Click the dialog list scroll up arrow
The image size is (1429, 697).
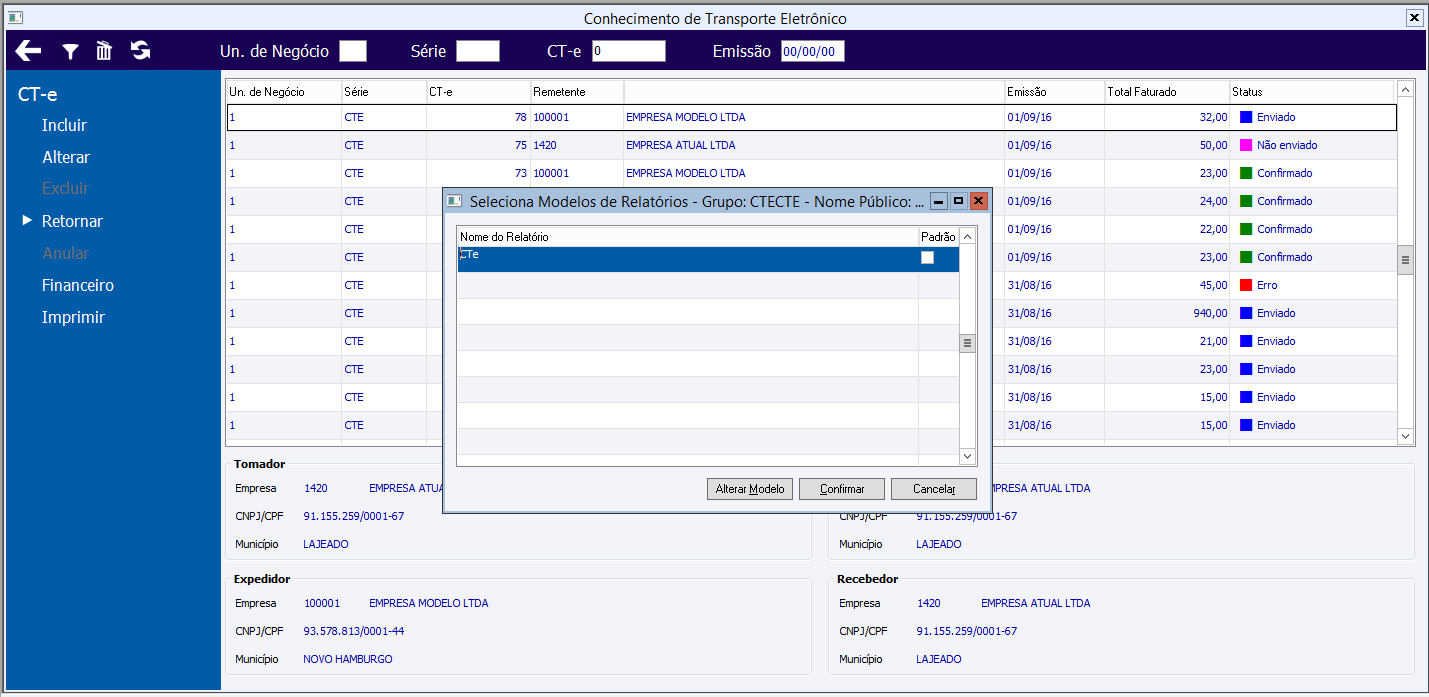click(967, 236)
